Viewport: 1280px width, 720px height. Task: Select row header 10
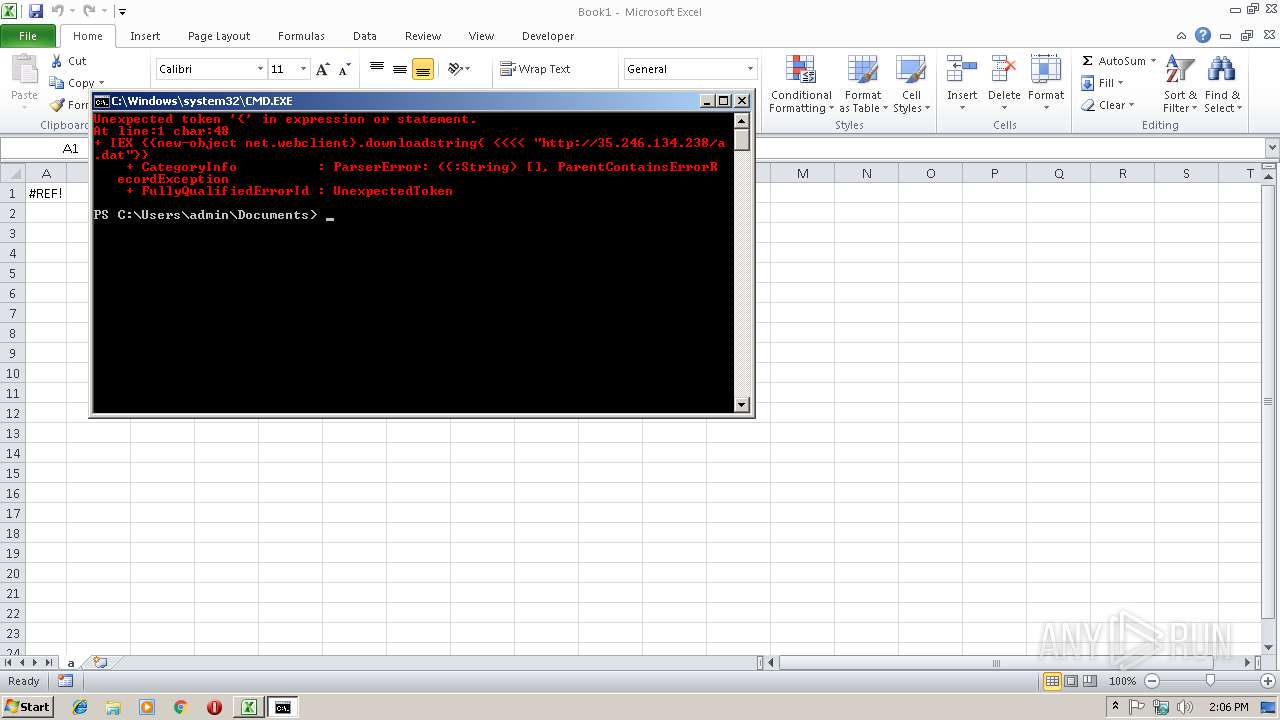(13, 373)
